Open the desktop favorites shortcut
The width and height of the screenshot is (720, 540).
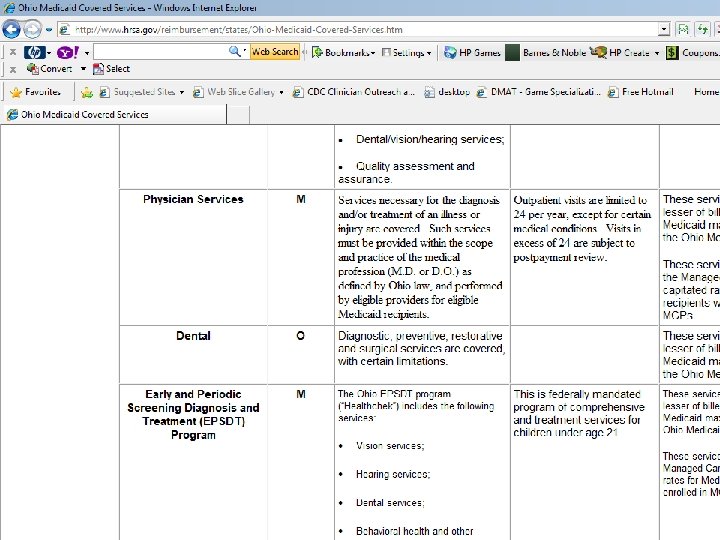coord(447,92)
